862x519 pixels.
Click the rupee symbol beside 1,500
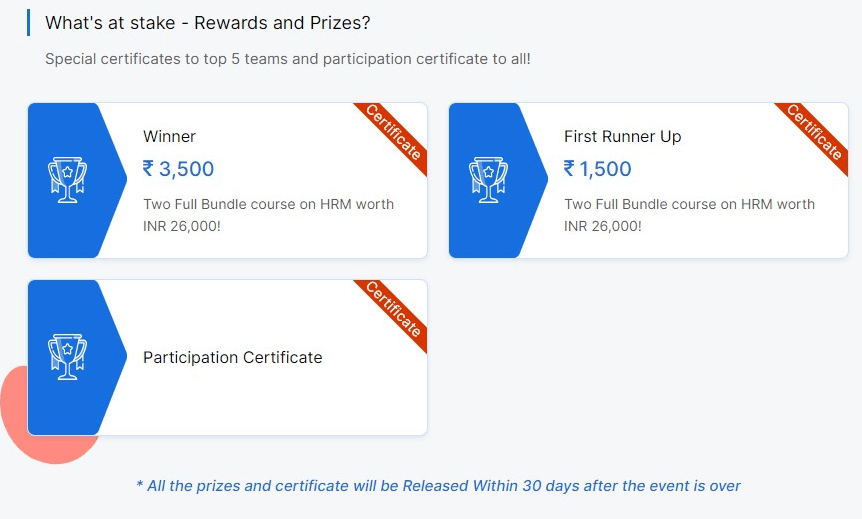coord(569,168)
